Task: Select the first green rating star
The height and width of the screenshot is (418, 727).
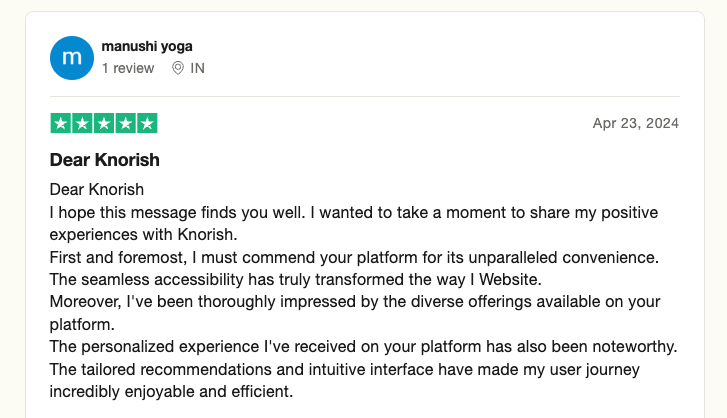Action: 60,123
